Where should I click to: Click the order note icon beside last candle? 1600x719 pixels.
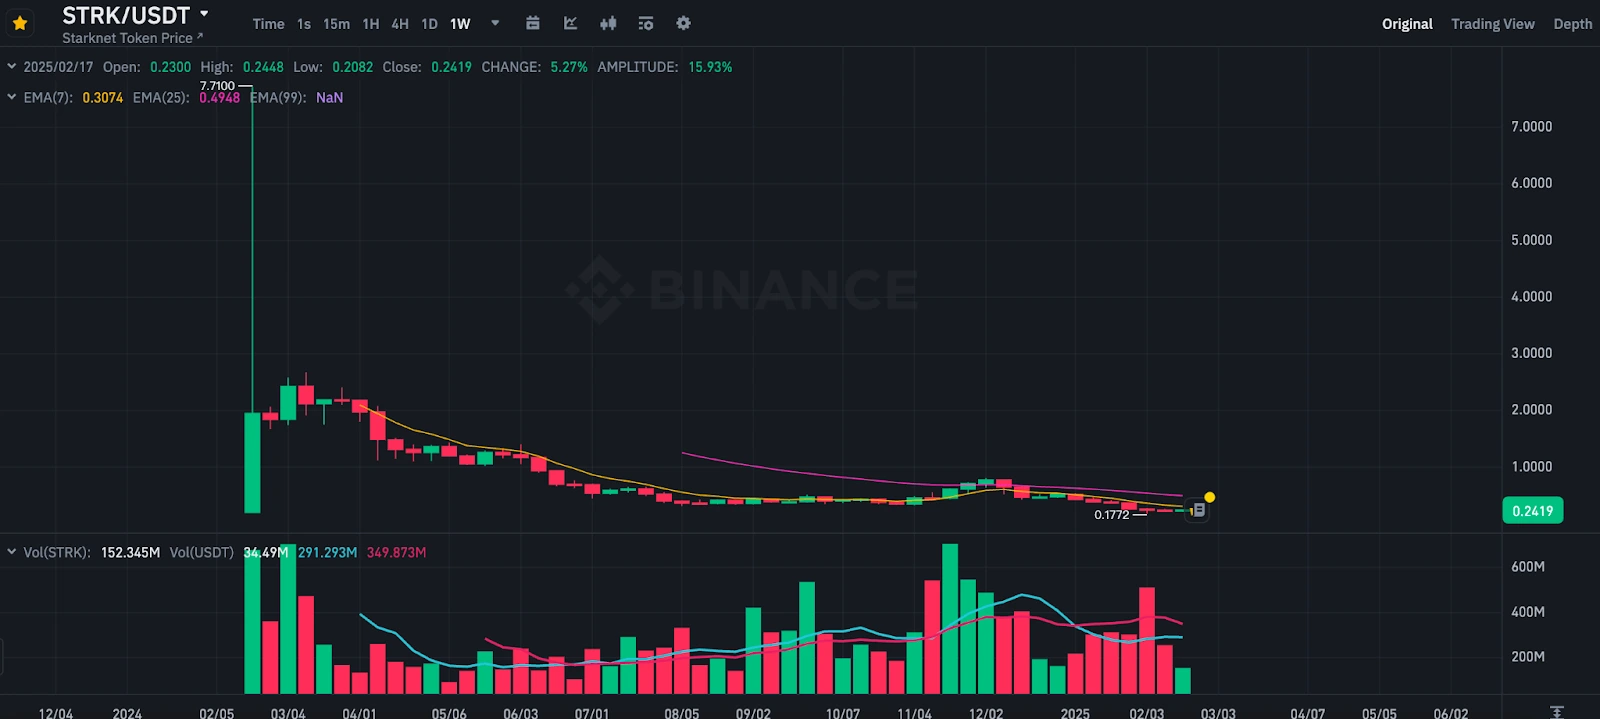(1198, 510)
